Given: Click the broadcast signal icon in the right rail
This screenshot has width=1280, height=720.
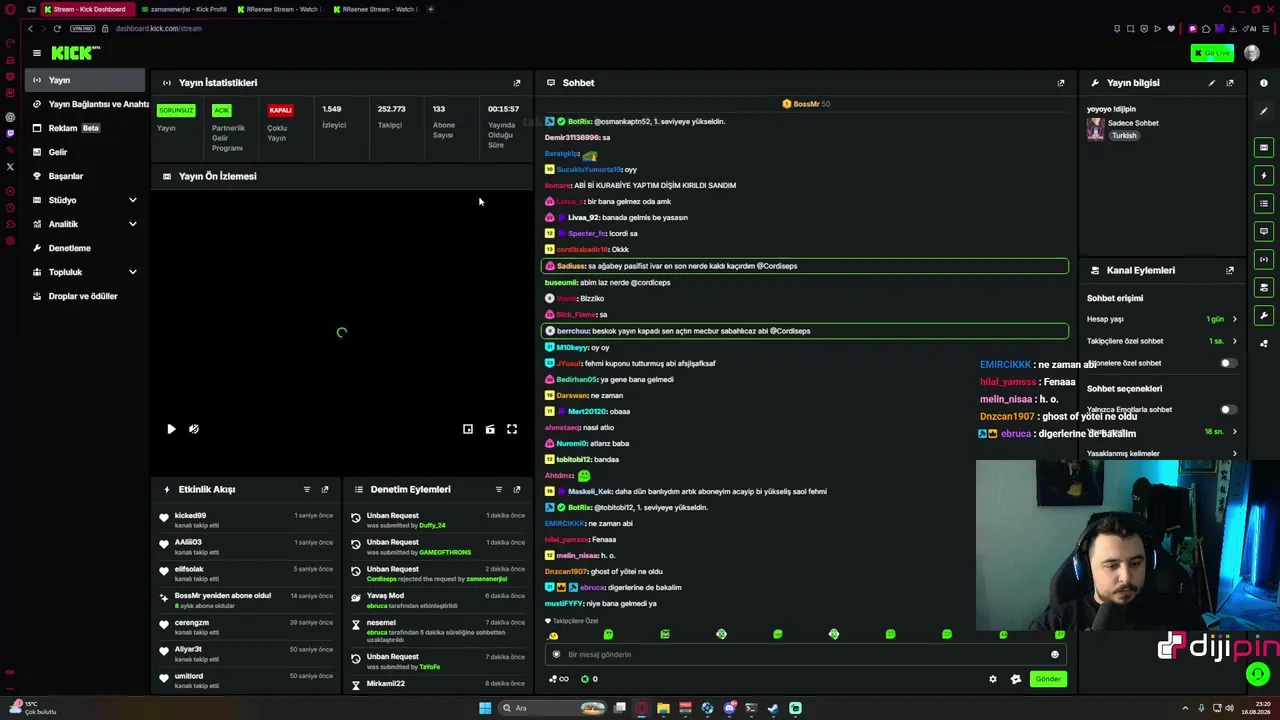Looking at the screenshot, I should [x=1264, y=260].
